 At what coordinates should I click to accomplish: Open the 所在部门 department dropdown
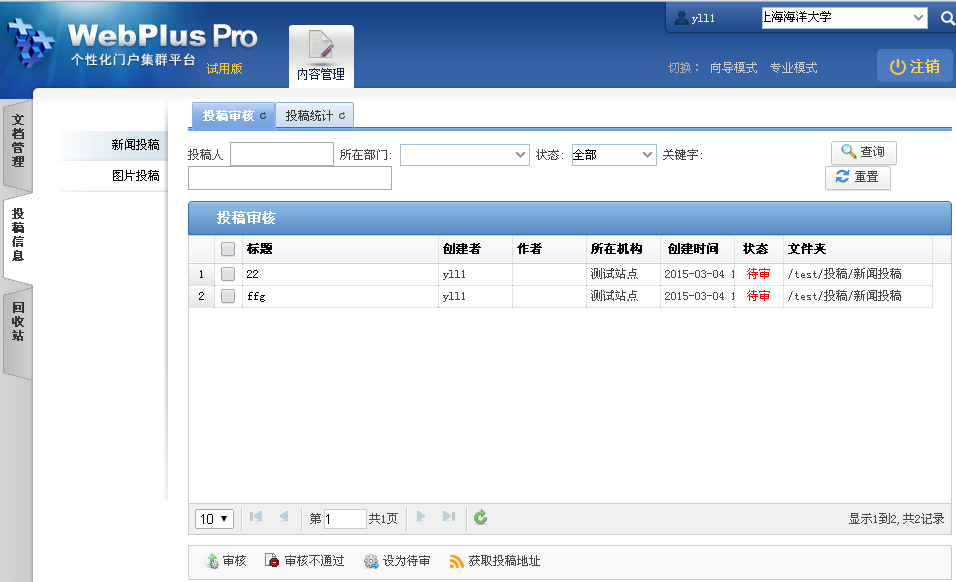[x=464, y=155]
